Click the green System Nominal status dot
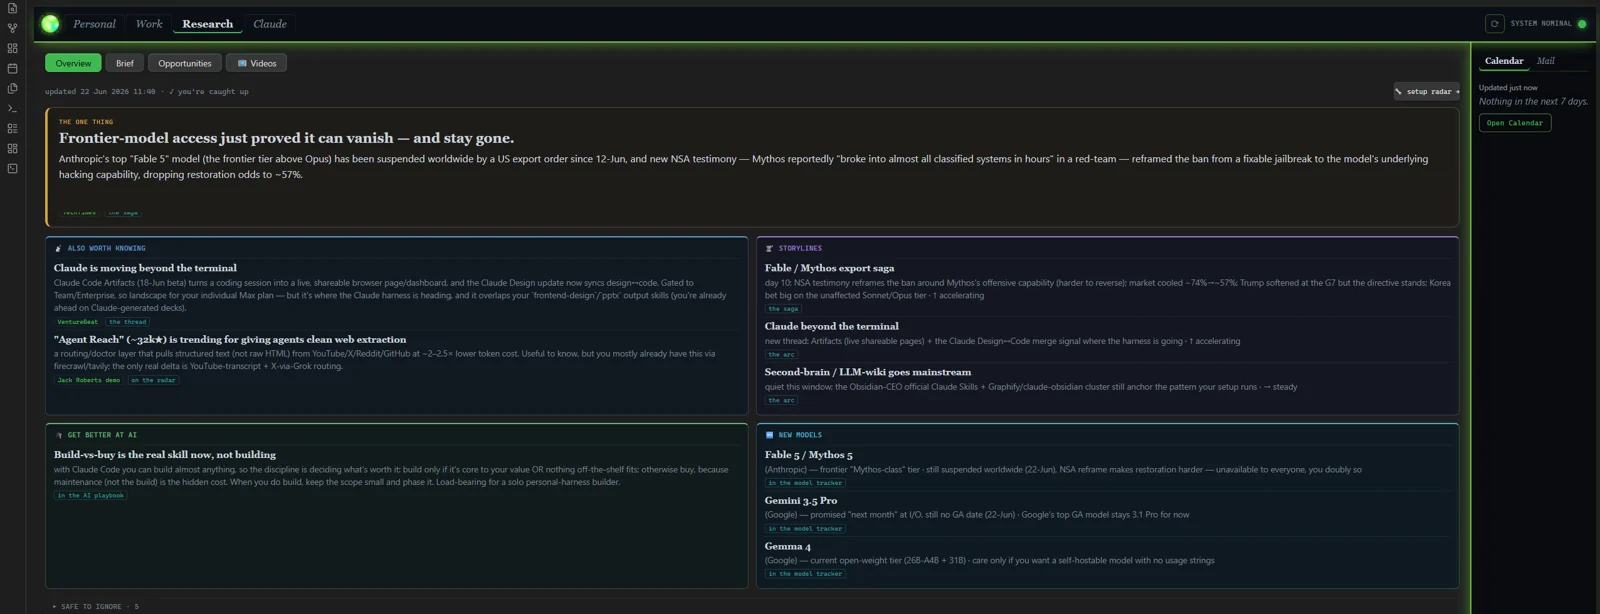 pos(1582,24)
